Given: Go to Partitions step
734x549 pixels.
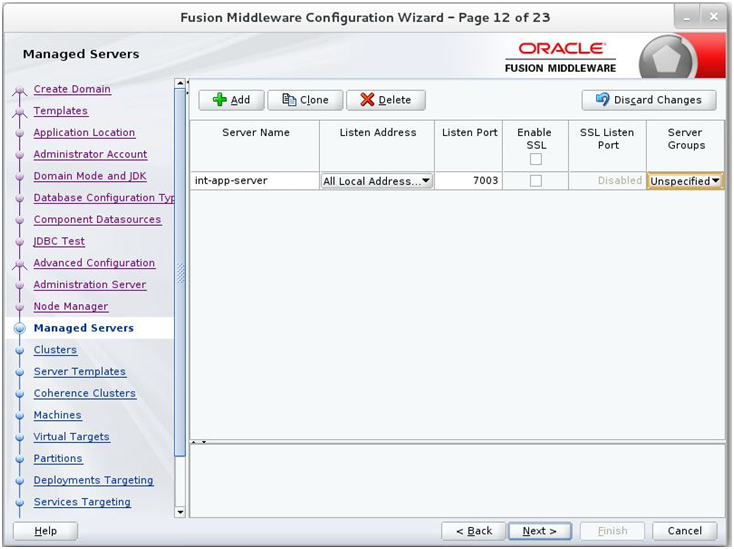Looking at the screenshot, I should pos(58,458).
